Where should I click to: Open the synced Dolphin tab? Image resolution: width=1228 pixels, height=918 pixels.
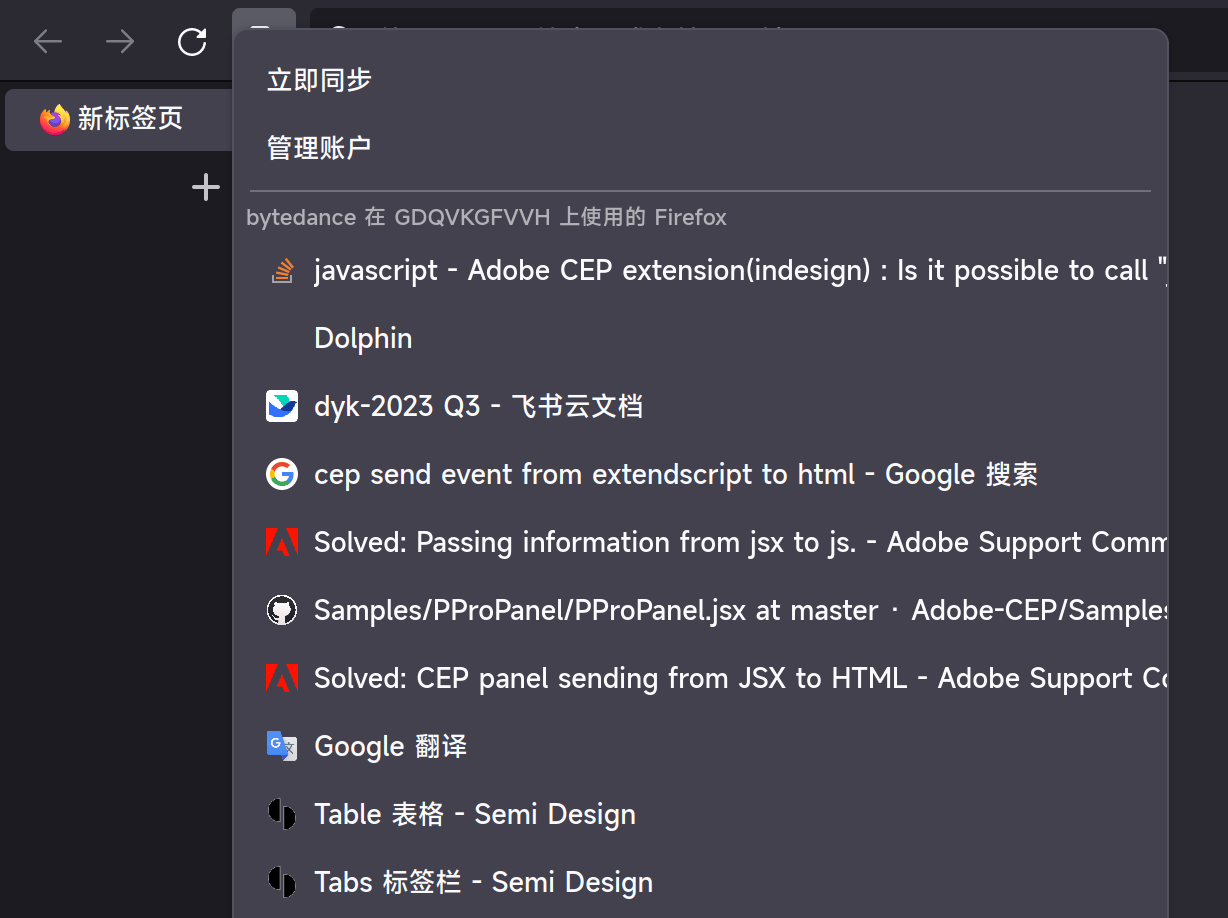pos(700,338)
